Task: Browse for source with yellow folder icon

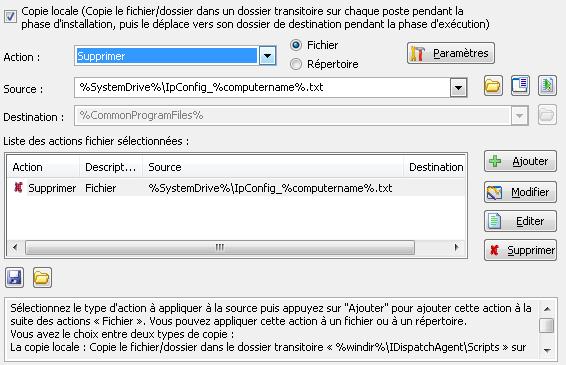Action: coord(493,86)
